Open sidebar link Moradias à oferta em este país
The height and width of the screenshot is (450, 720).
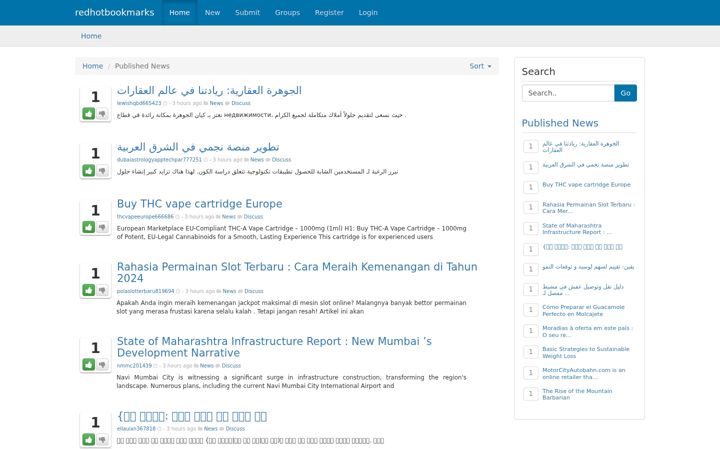587,332
